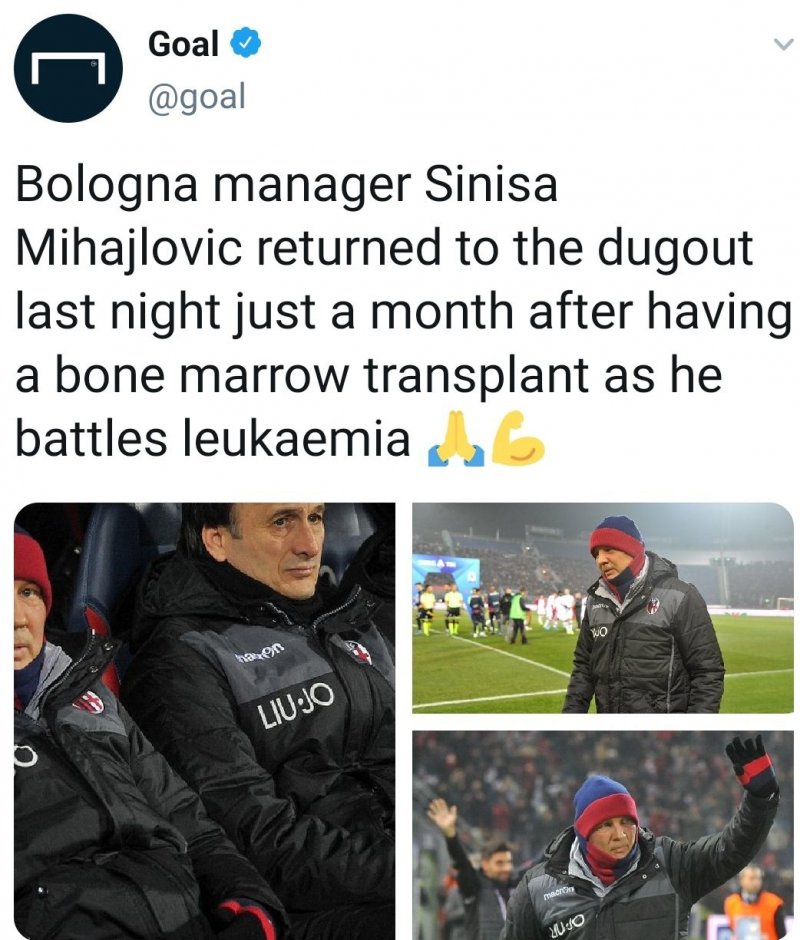The width and height of the screenshot is (800, 940).
Task: Click the Bologna crest on the grey jacket
Action: point(357,651)
